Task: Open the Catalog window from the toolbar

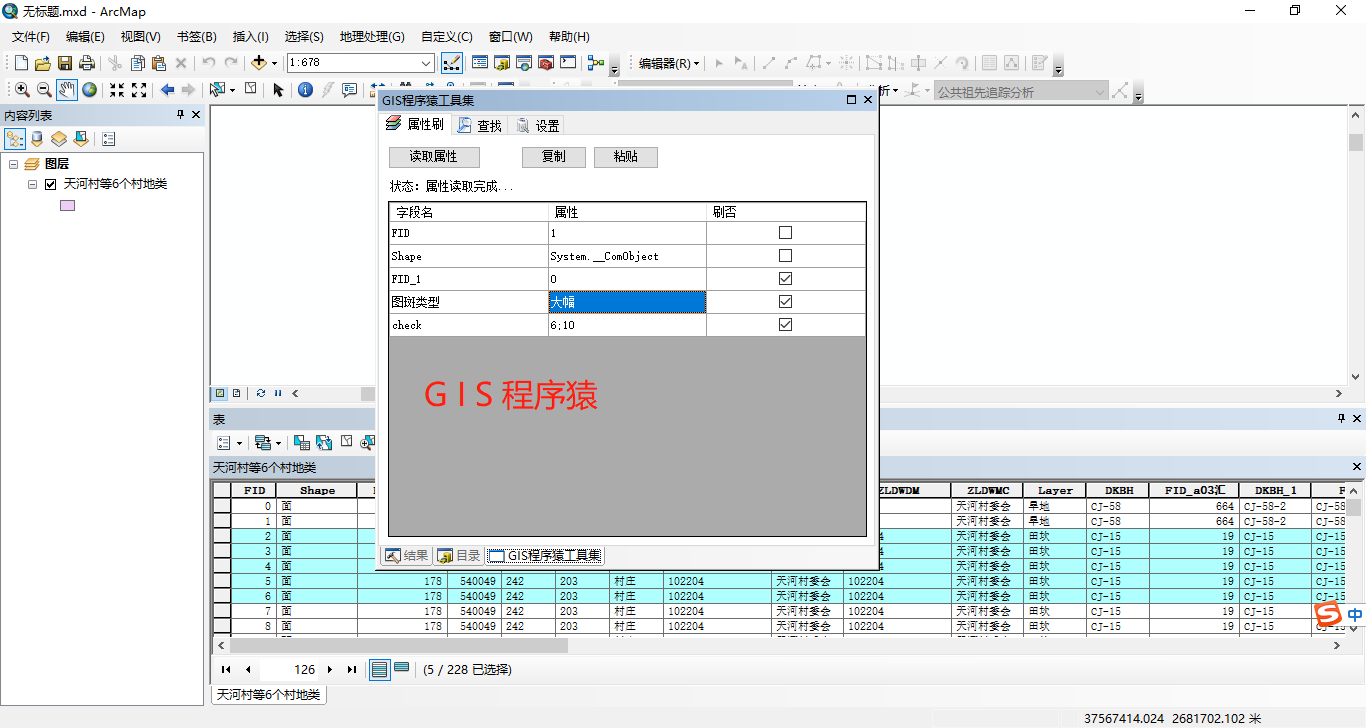Action: point(500,62)
